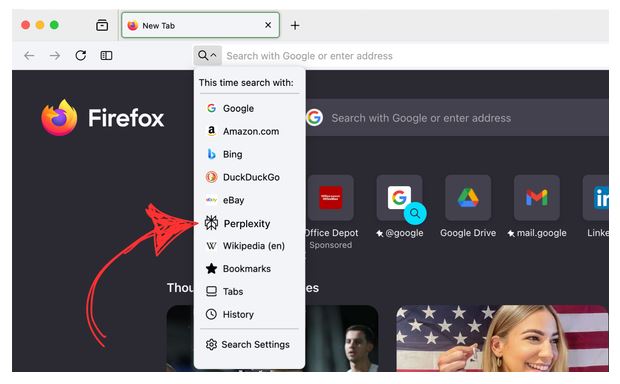Open the flag story thumbnail
620x384 pixels.
pos(502,338)
